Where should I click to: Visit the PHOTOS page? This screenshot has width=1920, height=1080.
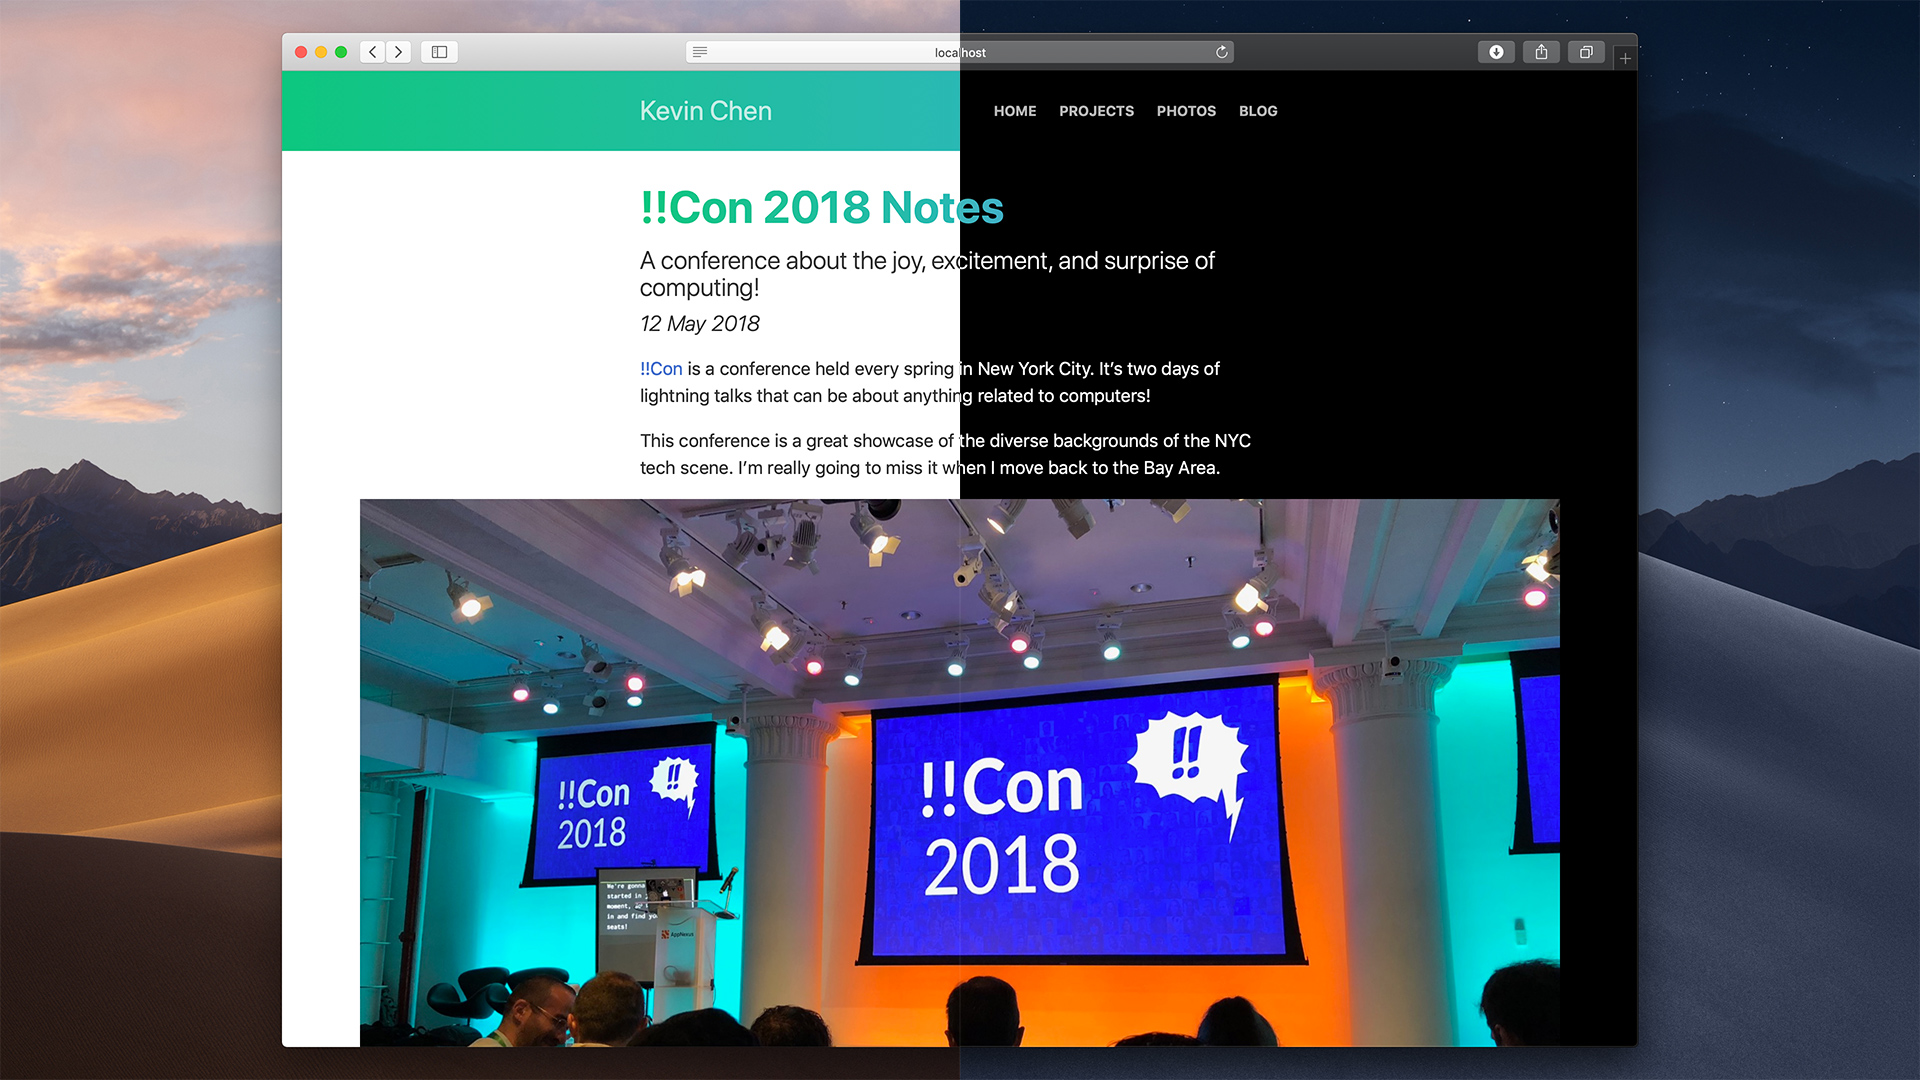pyautogui.click(x=1186, y=111)
